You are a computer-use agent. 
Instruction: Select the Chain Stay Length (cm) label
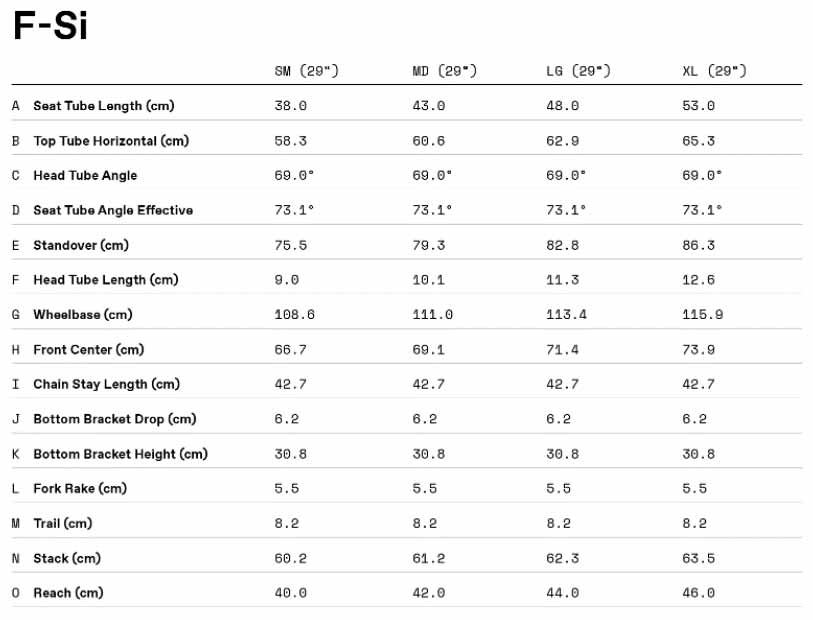(106, 384)
